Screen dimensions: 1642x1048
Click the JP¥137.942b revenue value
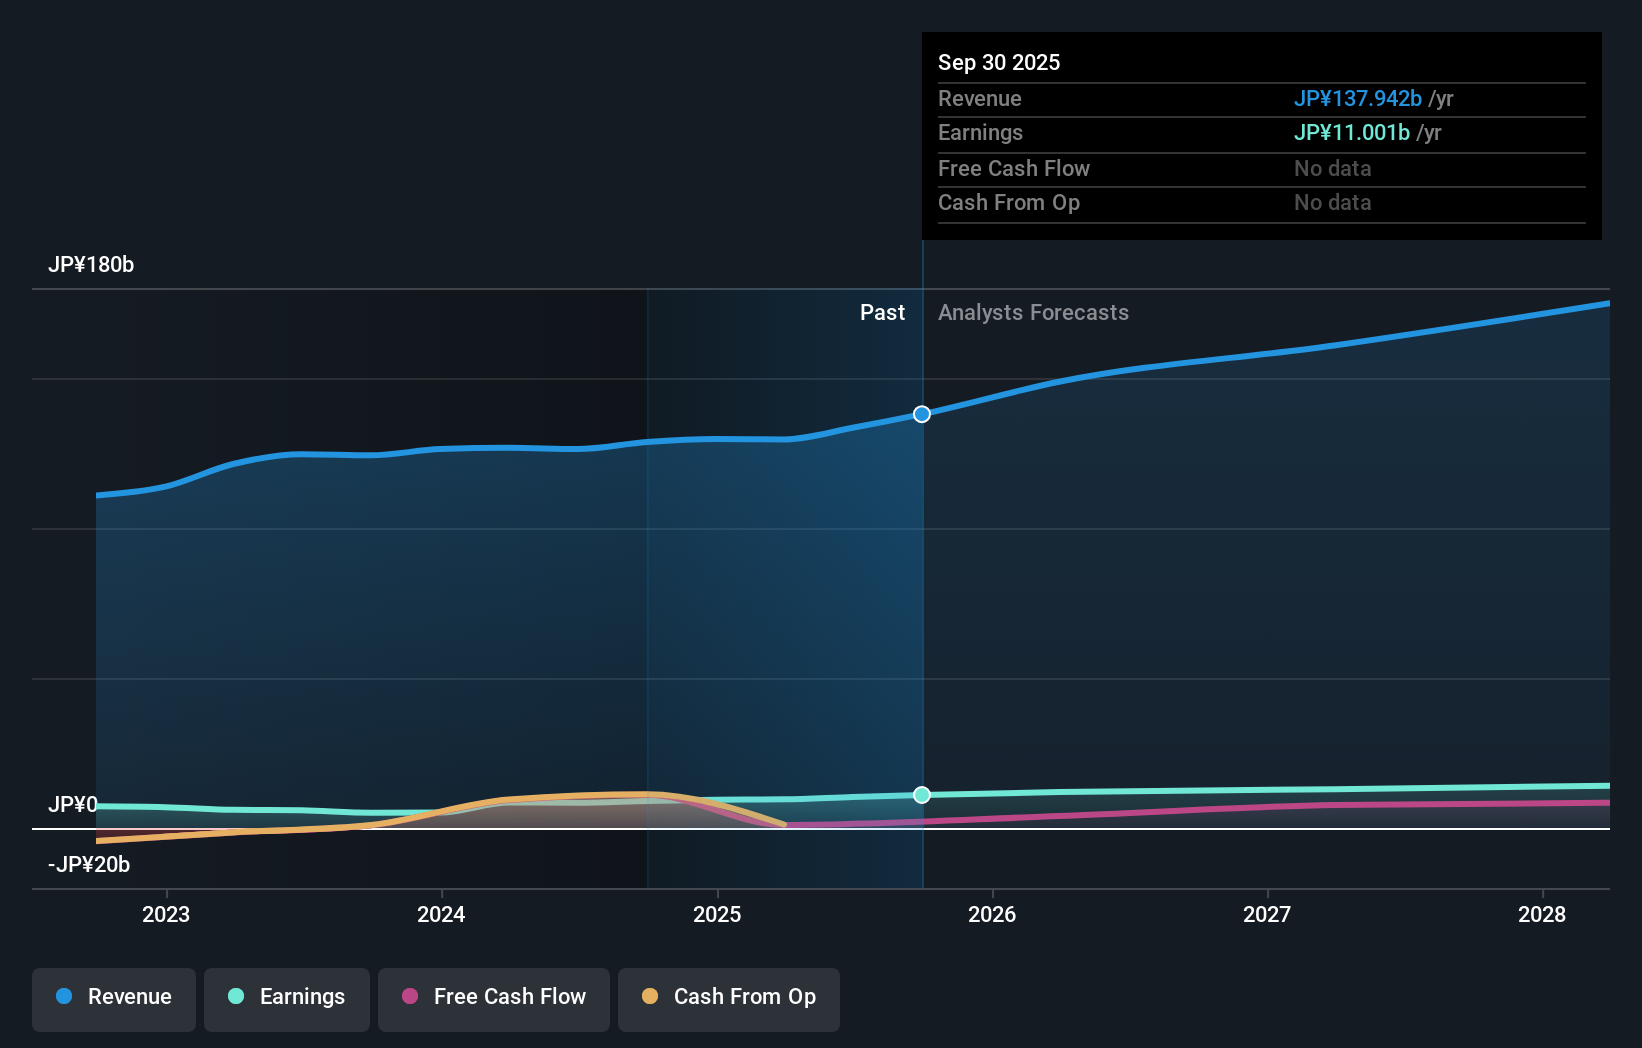pyautogui.click(x=1358, y=98)
